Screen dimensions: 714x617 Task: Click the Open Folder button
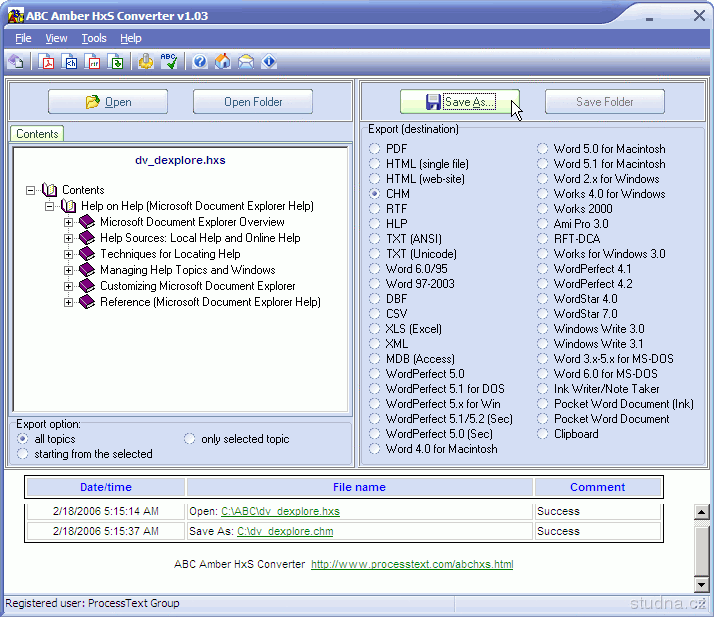click(x=252, y=102)
